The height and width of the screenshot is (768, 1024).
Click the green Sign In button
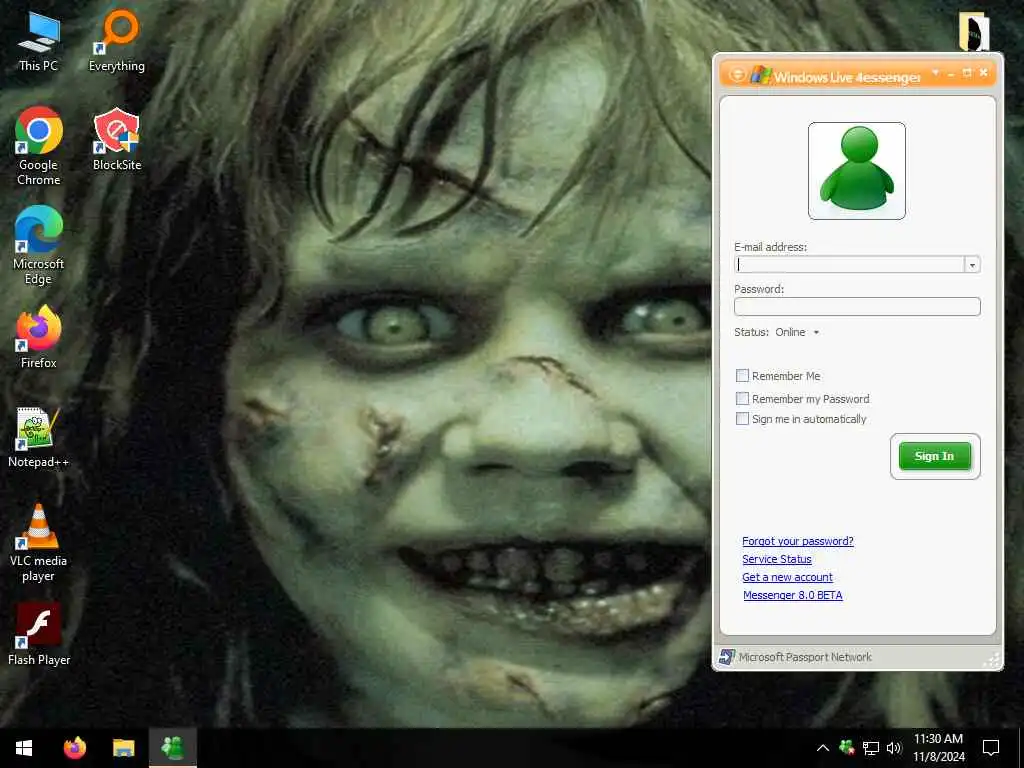pyautogui.click(x=935, y=456)
